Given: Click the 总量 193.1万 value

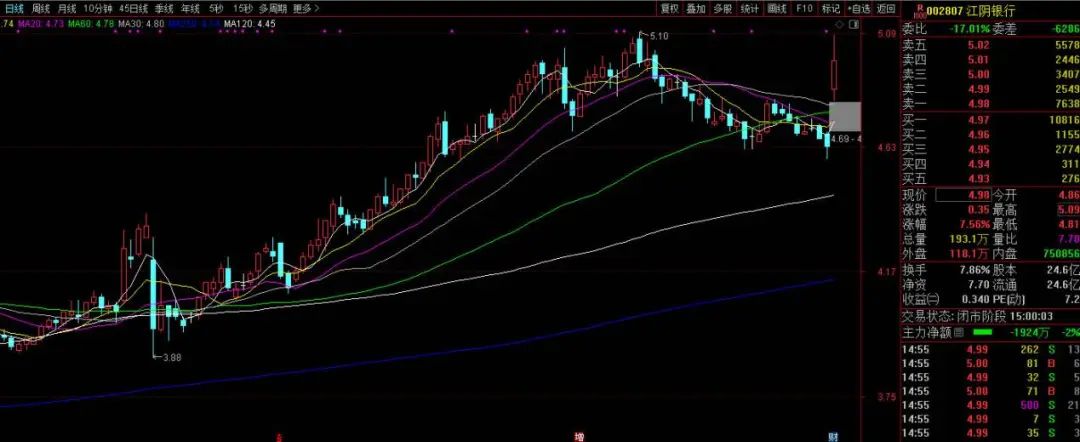Looking at the screenshot, I should (x=970, y=239).
